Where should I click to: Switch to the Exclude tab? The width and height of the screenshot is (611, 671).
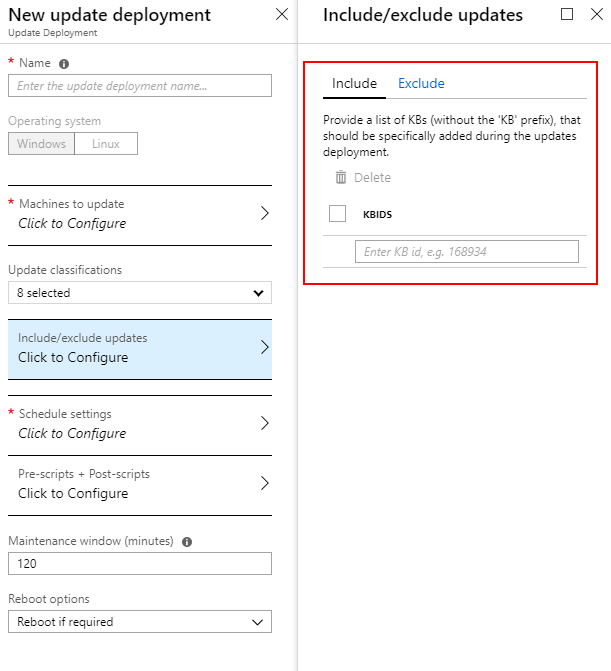(x=421, y=83)
